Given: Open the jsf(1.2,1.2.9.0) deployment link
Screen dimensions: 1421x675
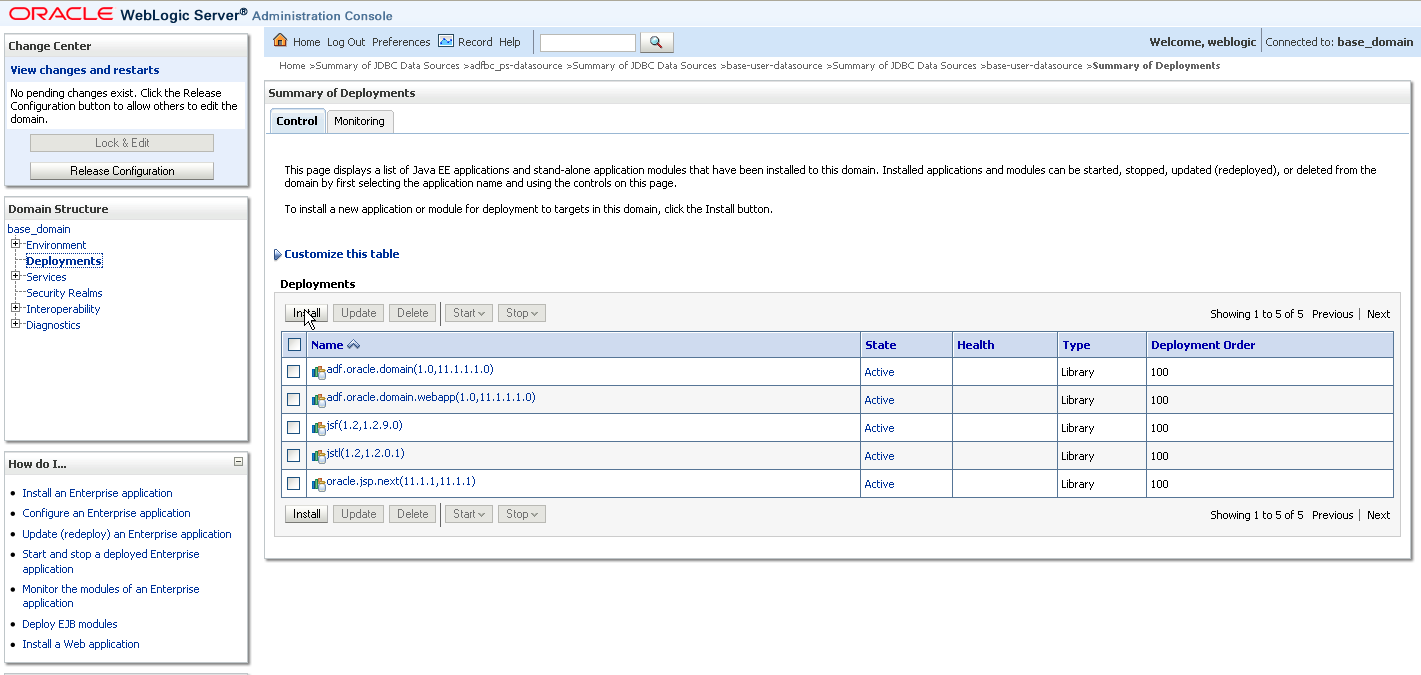Looking at the screenshot, I should coord(364,425).
